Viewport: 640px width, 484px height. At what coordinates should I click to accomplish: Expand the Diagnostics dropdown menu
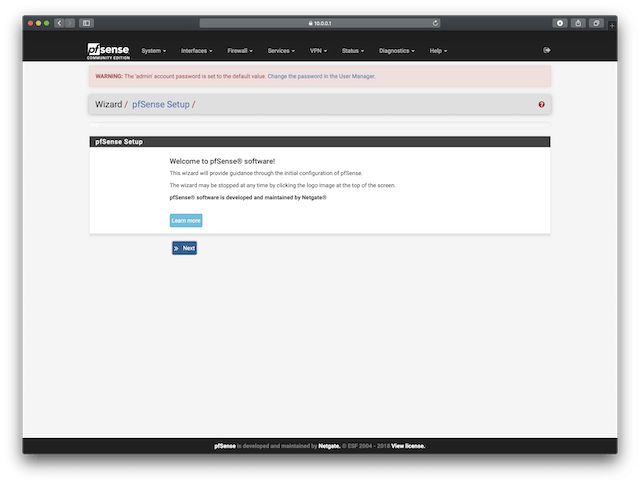pyautogui.click(x=397, y=51)
